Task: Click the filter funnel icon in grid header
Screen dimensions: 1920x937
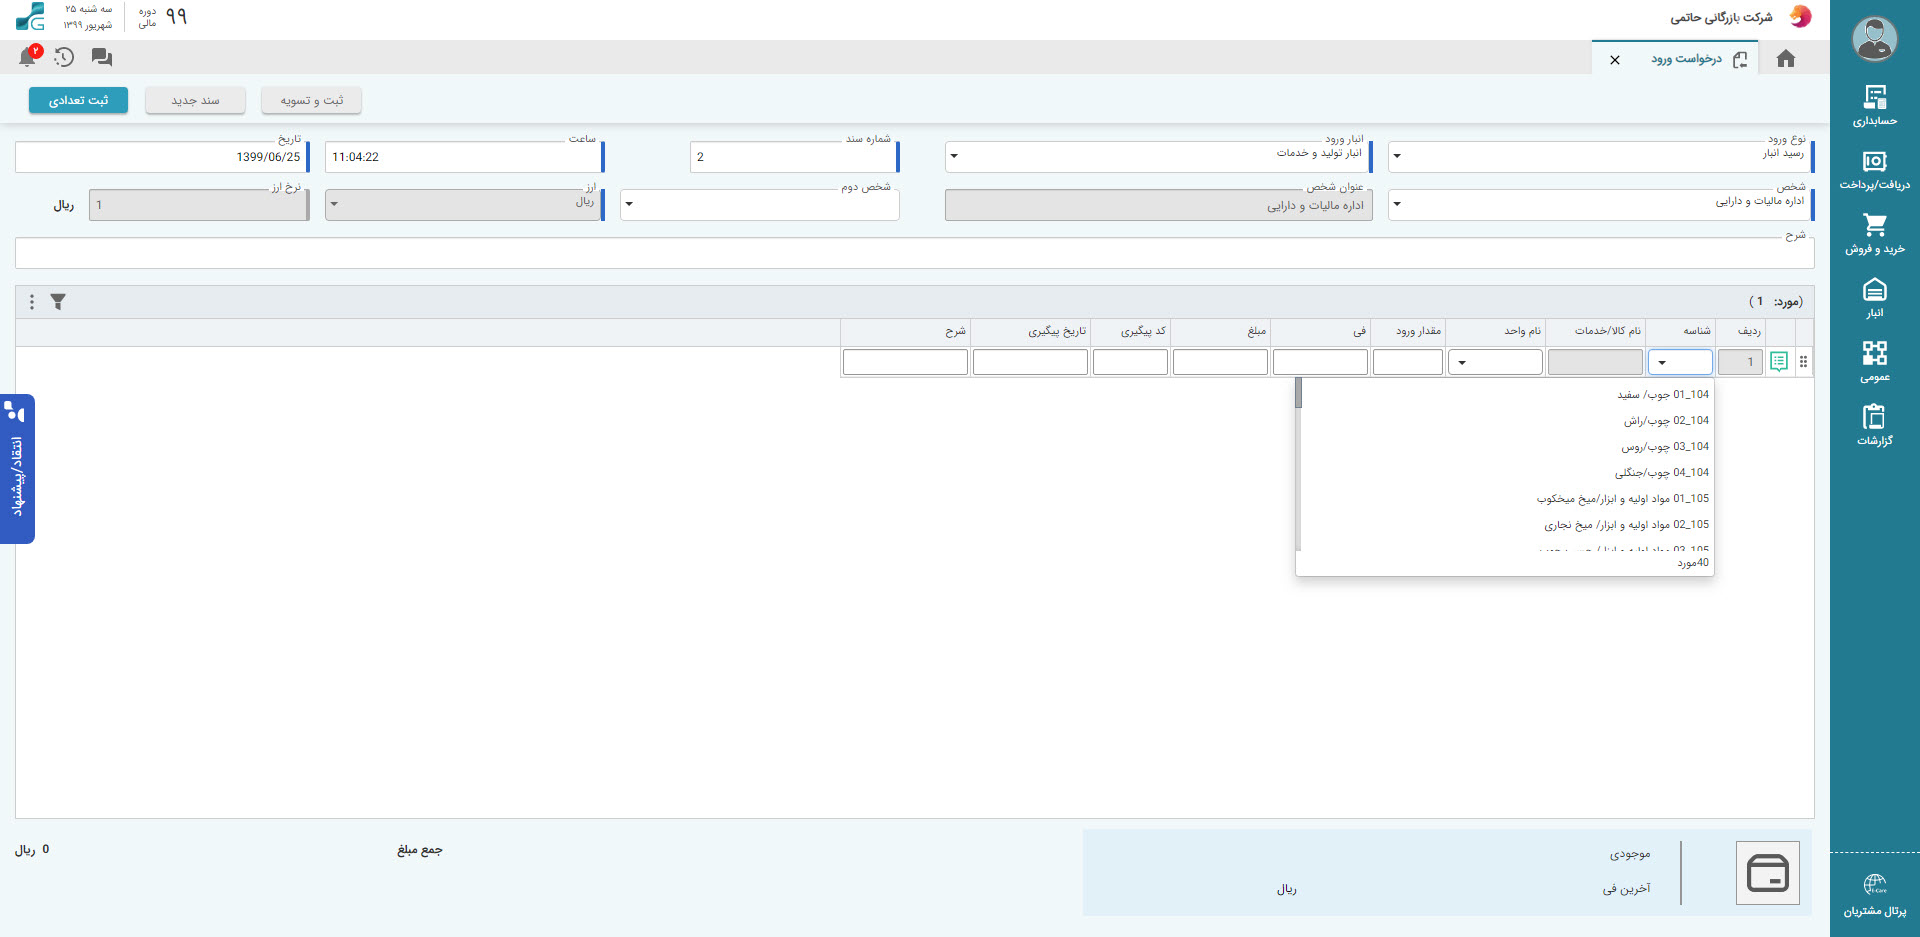Action: 58,301
